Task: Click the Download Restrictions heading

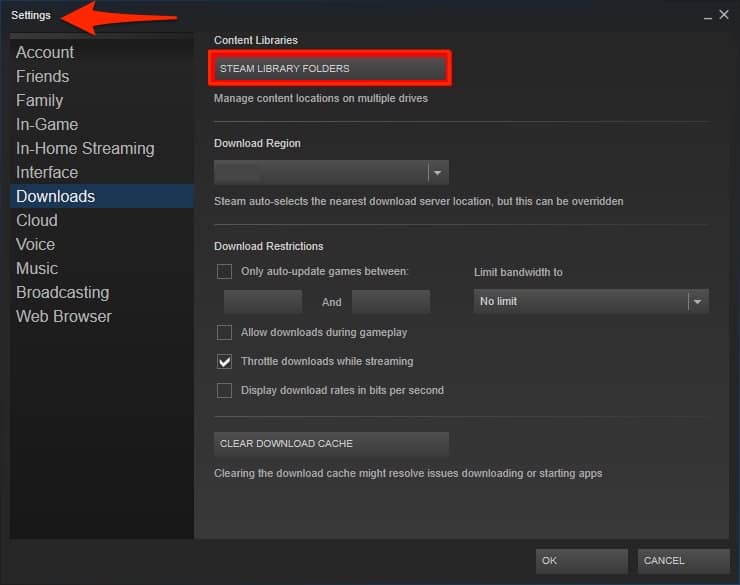Action: (269, 246)
